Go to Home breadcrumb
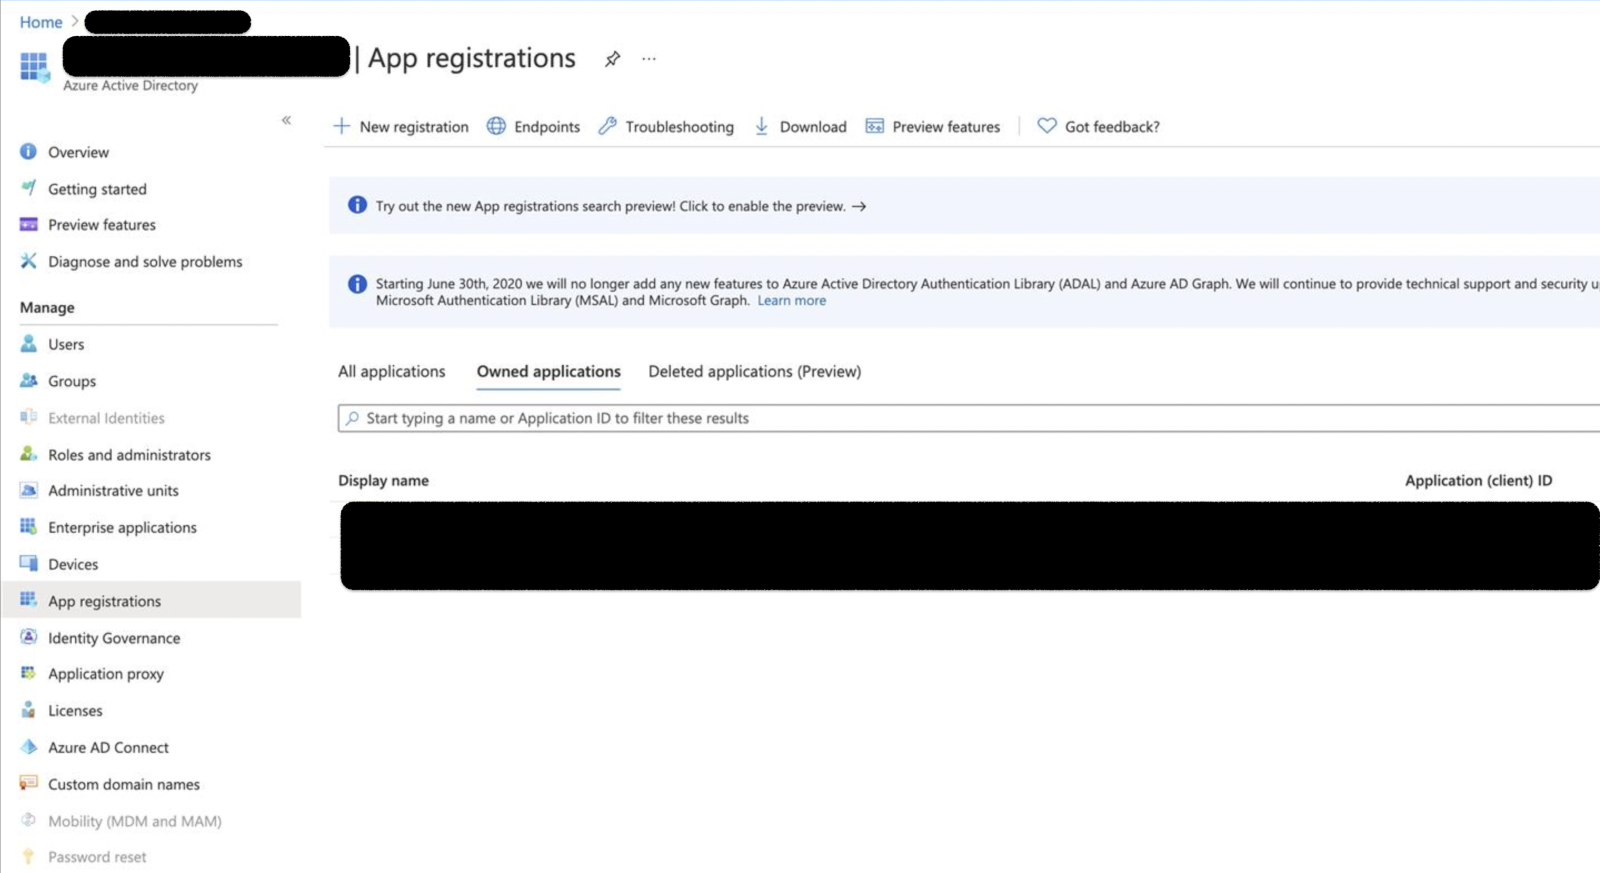The height and width of the screenshot is (873, 1600). 41,22
